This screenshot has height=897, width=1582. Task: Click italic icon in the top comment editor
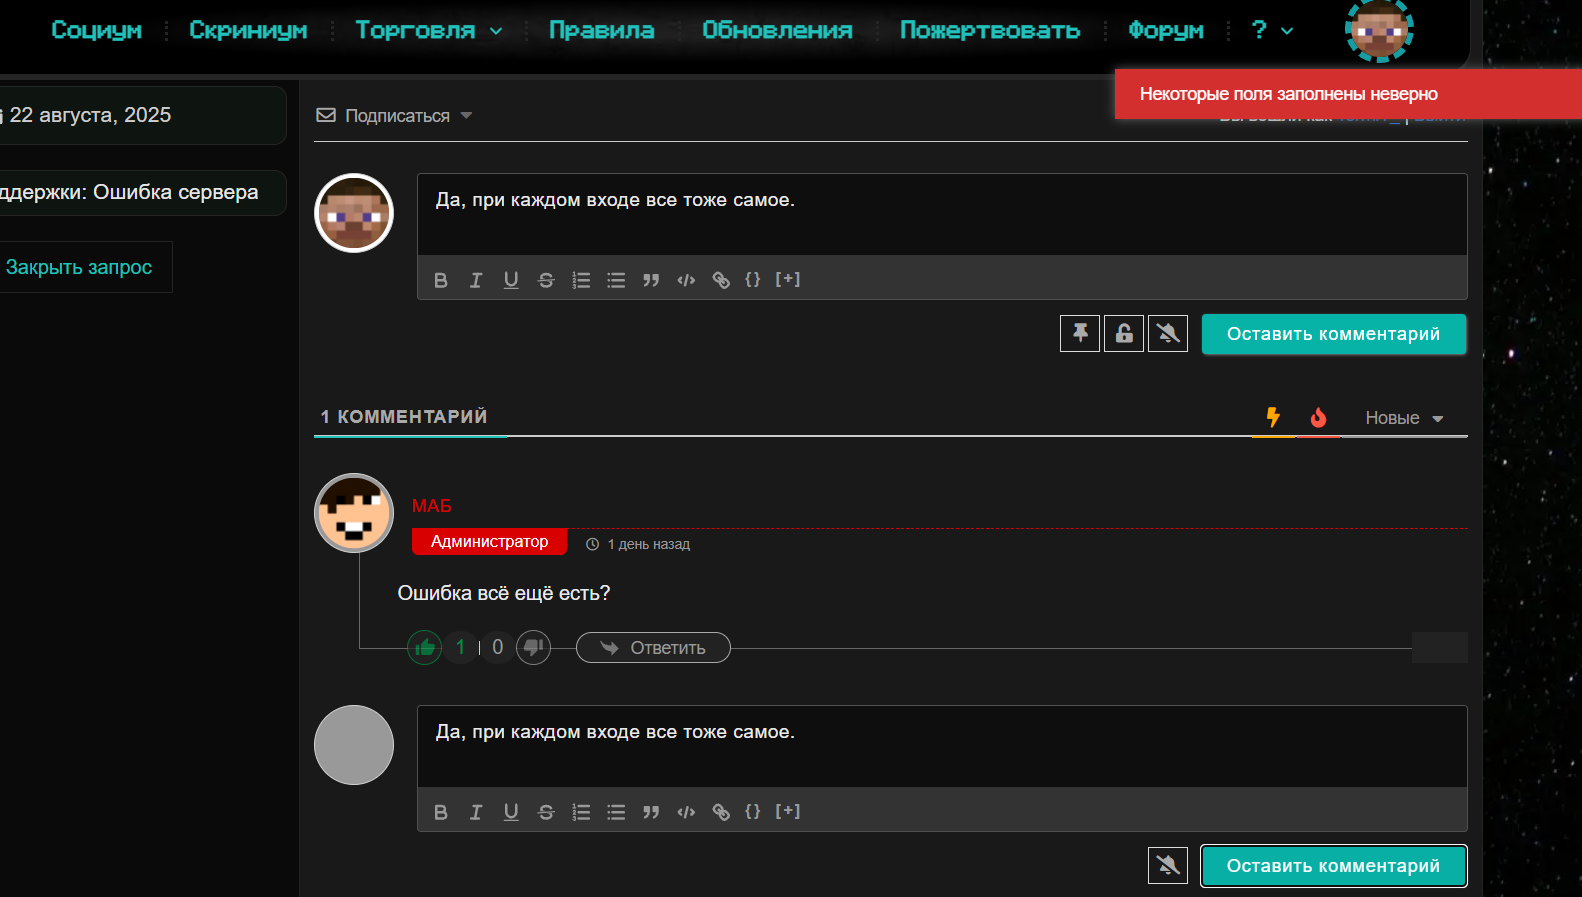click(x=476, y=280)
